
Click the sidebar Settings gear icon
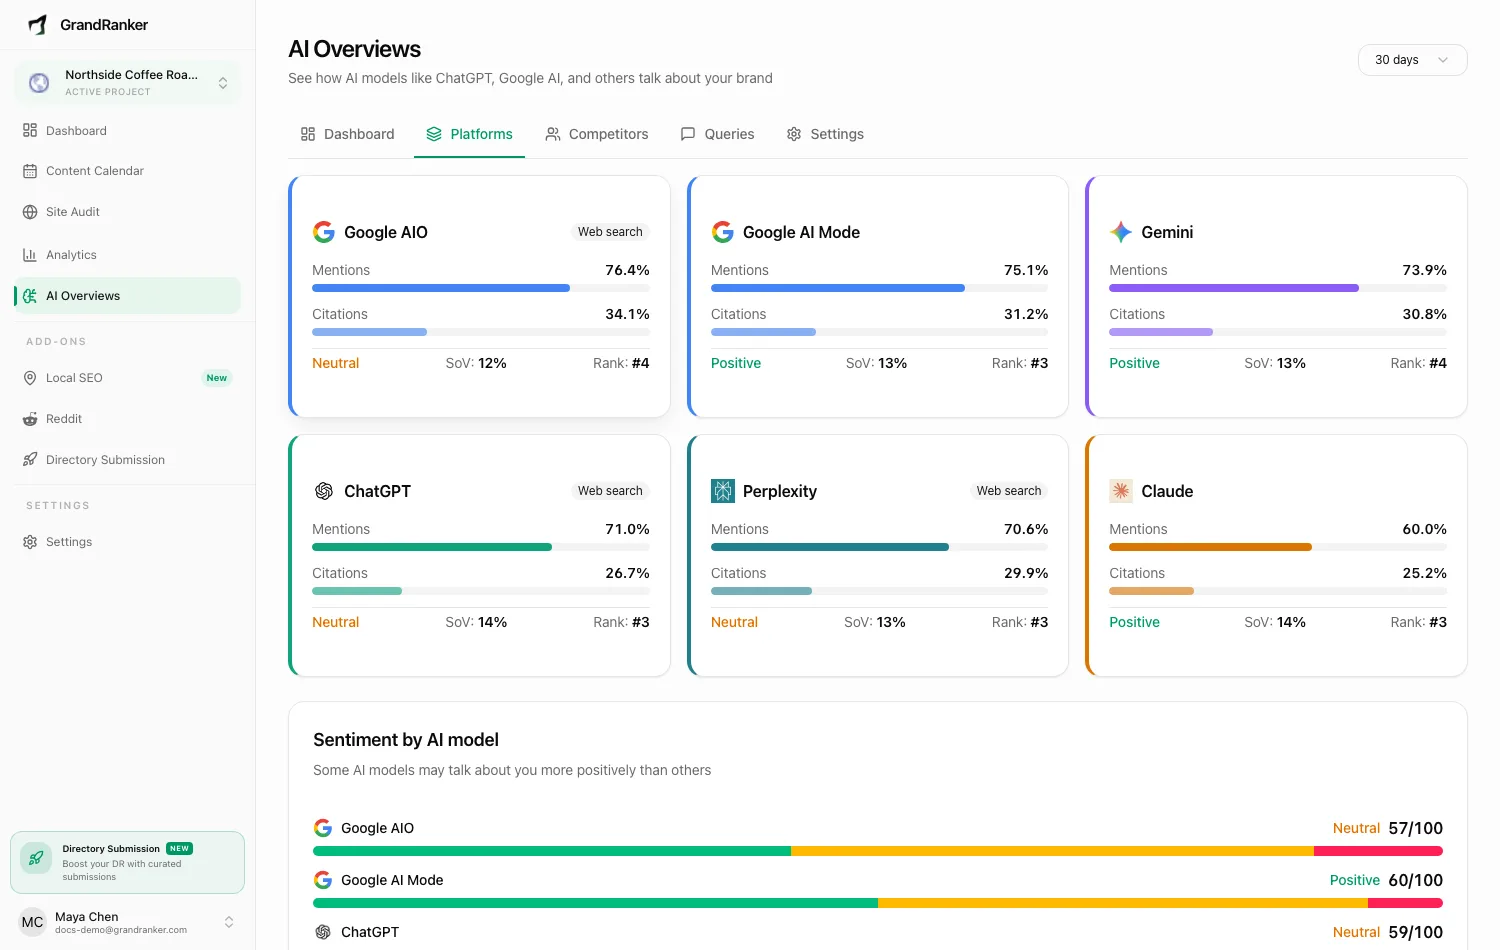click(30, 542)
